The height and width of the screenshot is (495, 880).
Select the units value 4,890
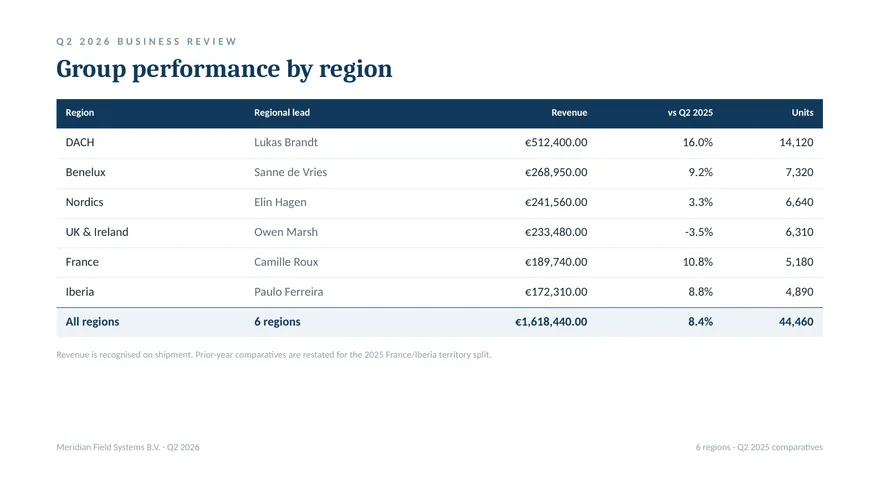click(799, 292)
